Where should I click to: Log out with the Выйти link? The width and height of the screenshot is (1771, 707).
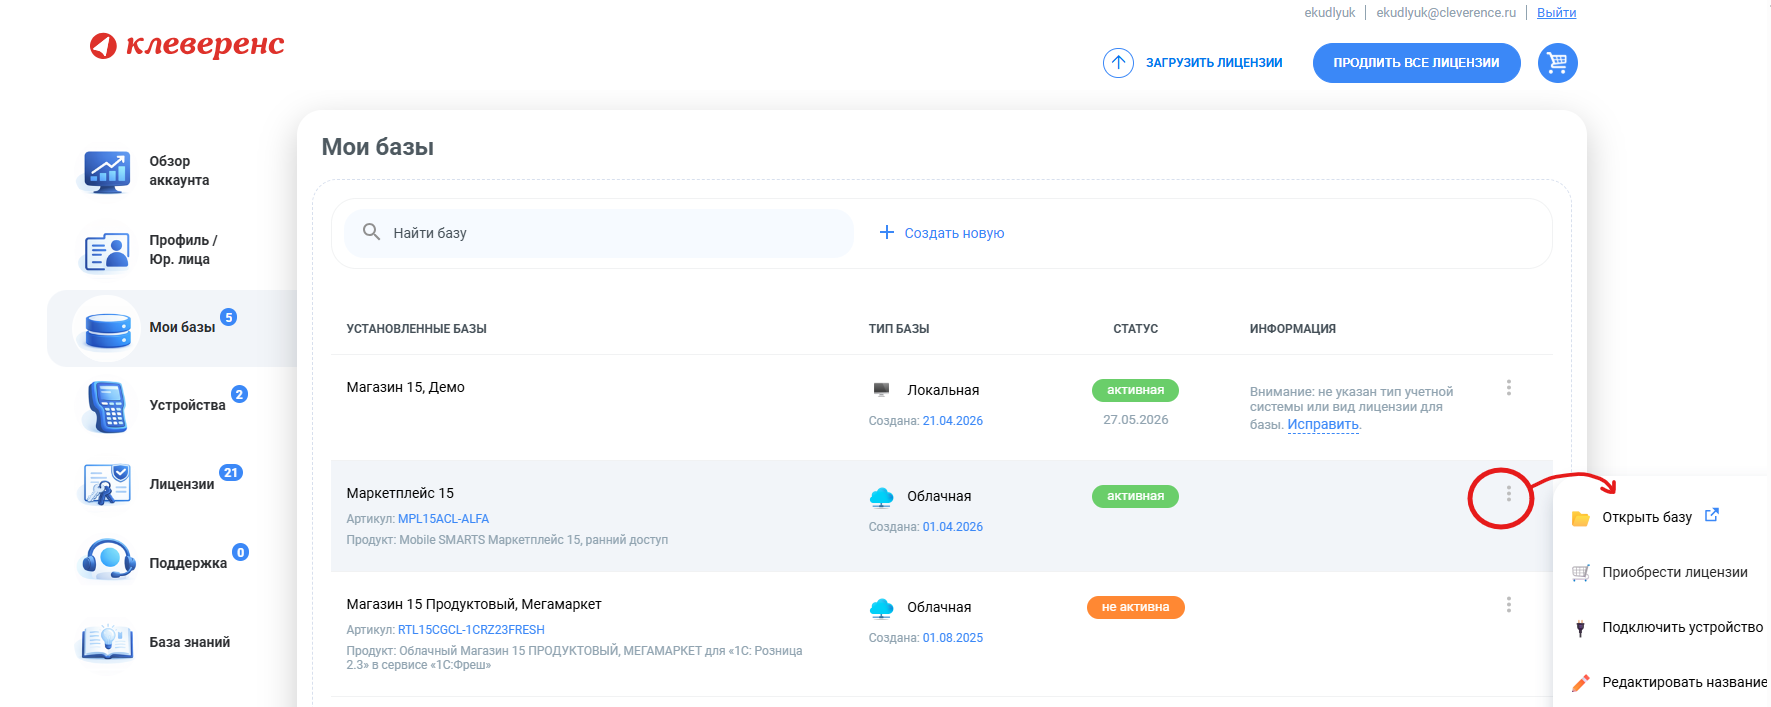point(1556,13)
